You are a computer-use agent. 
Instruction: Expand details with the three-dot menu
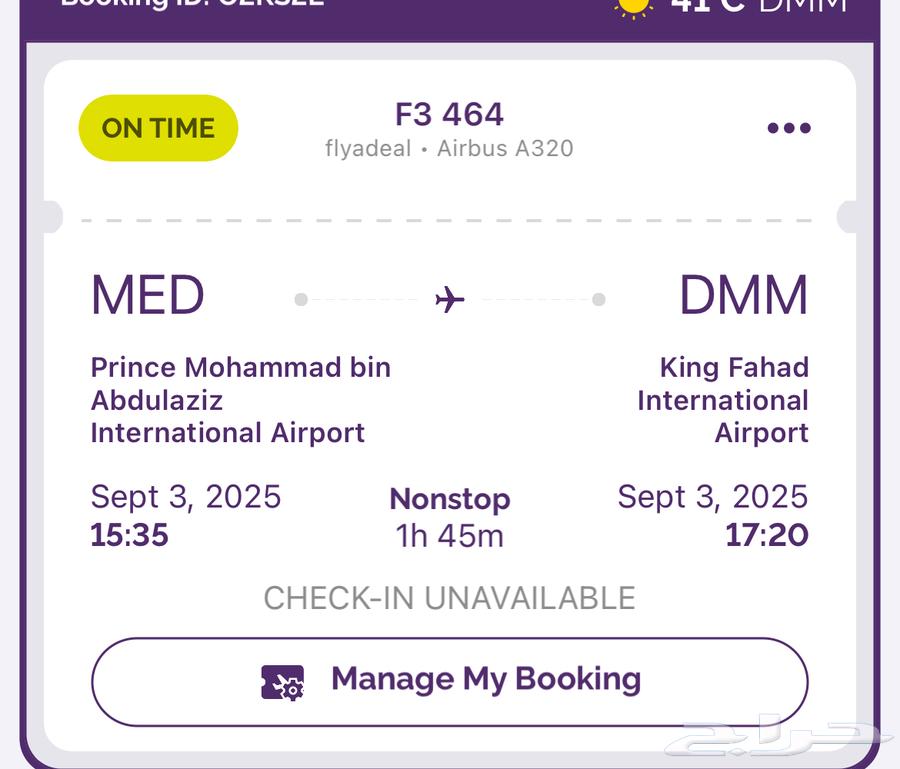tap(790, 127)
